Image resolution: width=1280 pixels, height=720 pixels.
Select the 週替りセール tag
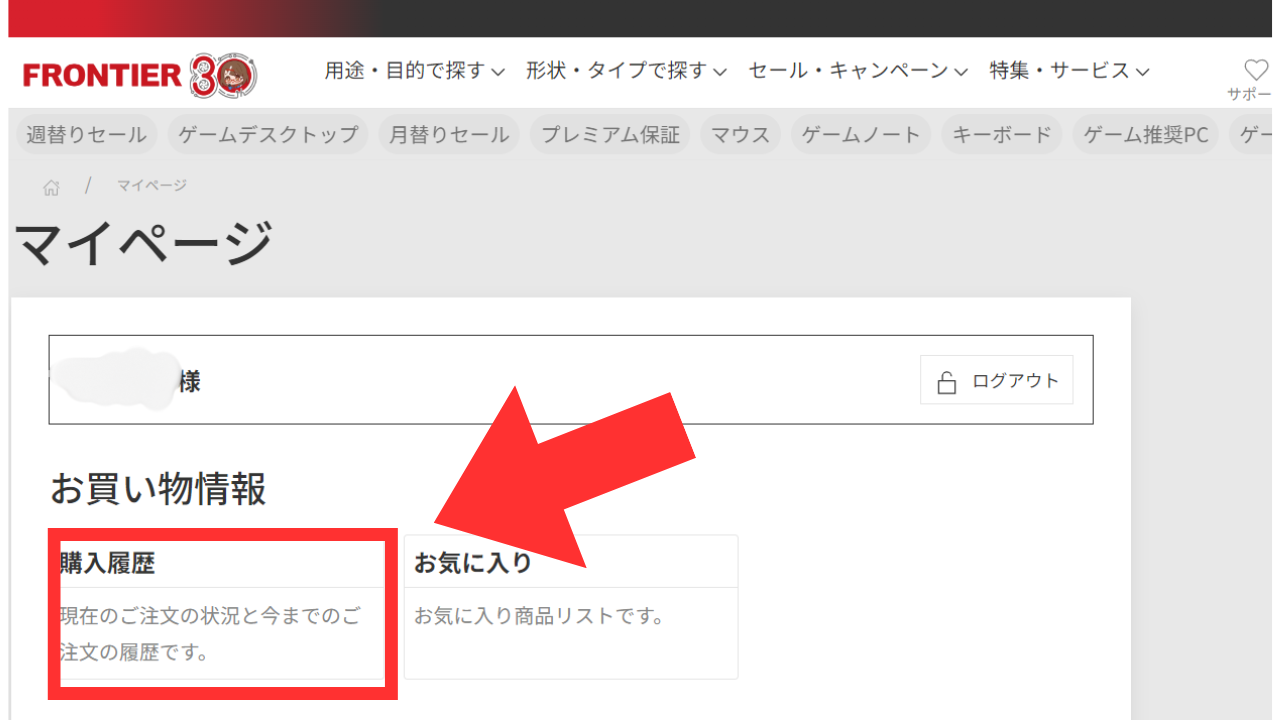tap(86, 135)
